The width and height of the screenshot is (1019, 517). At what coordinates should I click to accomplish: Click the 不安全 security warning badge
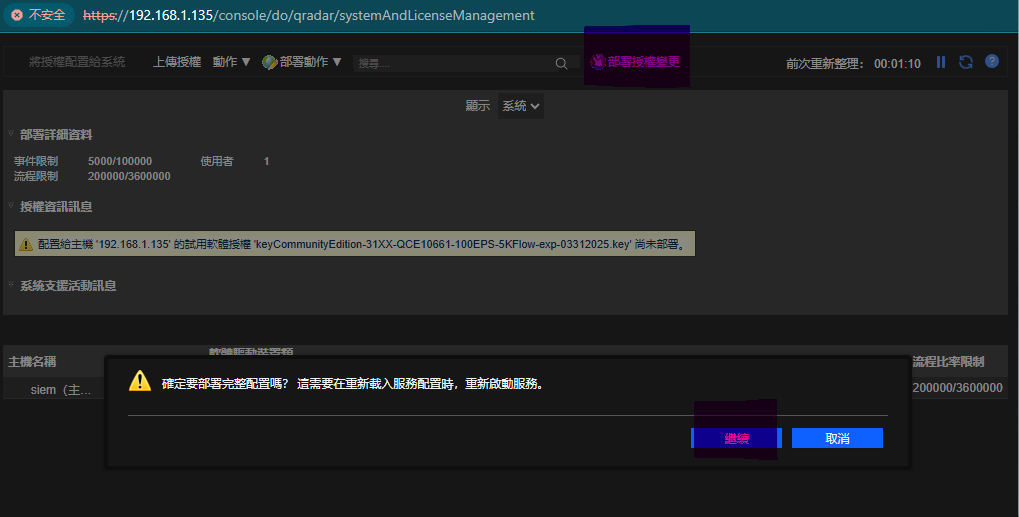(x=38, y=15)
